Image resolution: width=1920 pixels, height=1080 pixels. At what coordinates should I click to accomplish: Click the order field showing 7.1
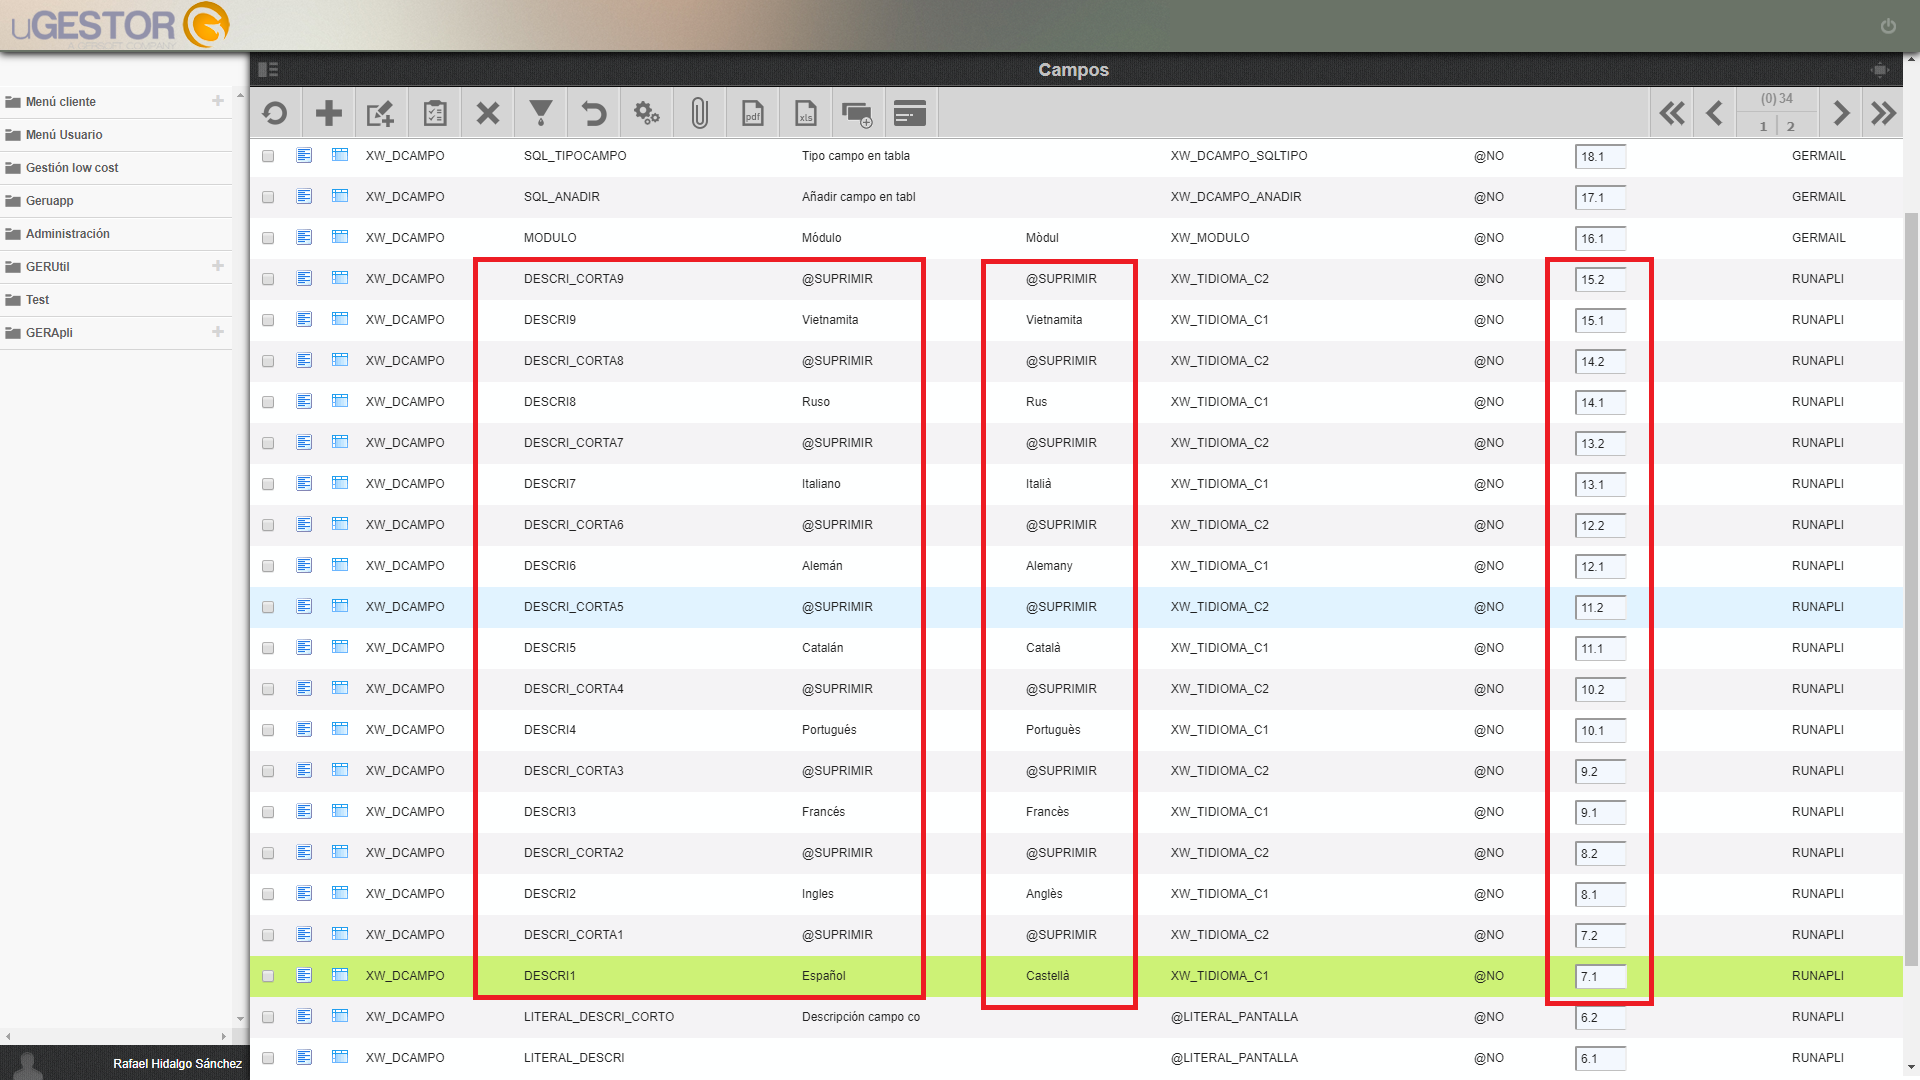(x=1600, y=977)
